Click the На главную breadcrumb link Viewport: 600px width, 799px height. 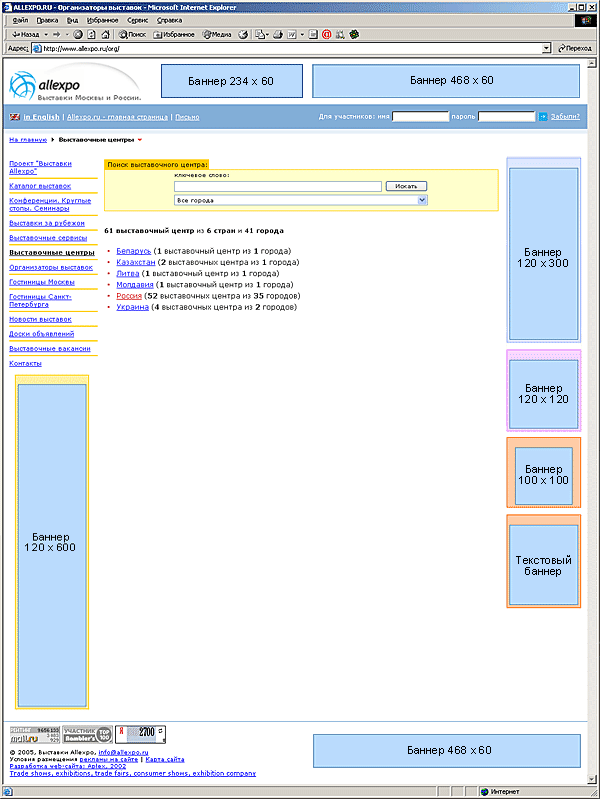(x=28, y=140)
